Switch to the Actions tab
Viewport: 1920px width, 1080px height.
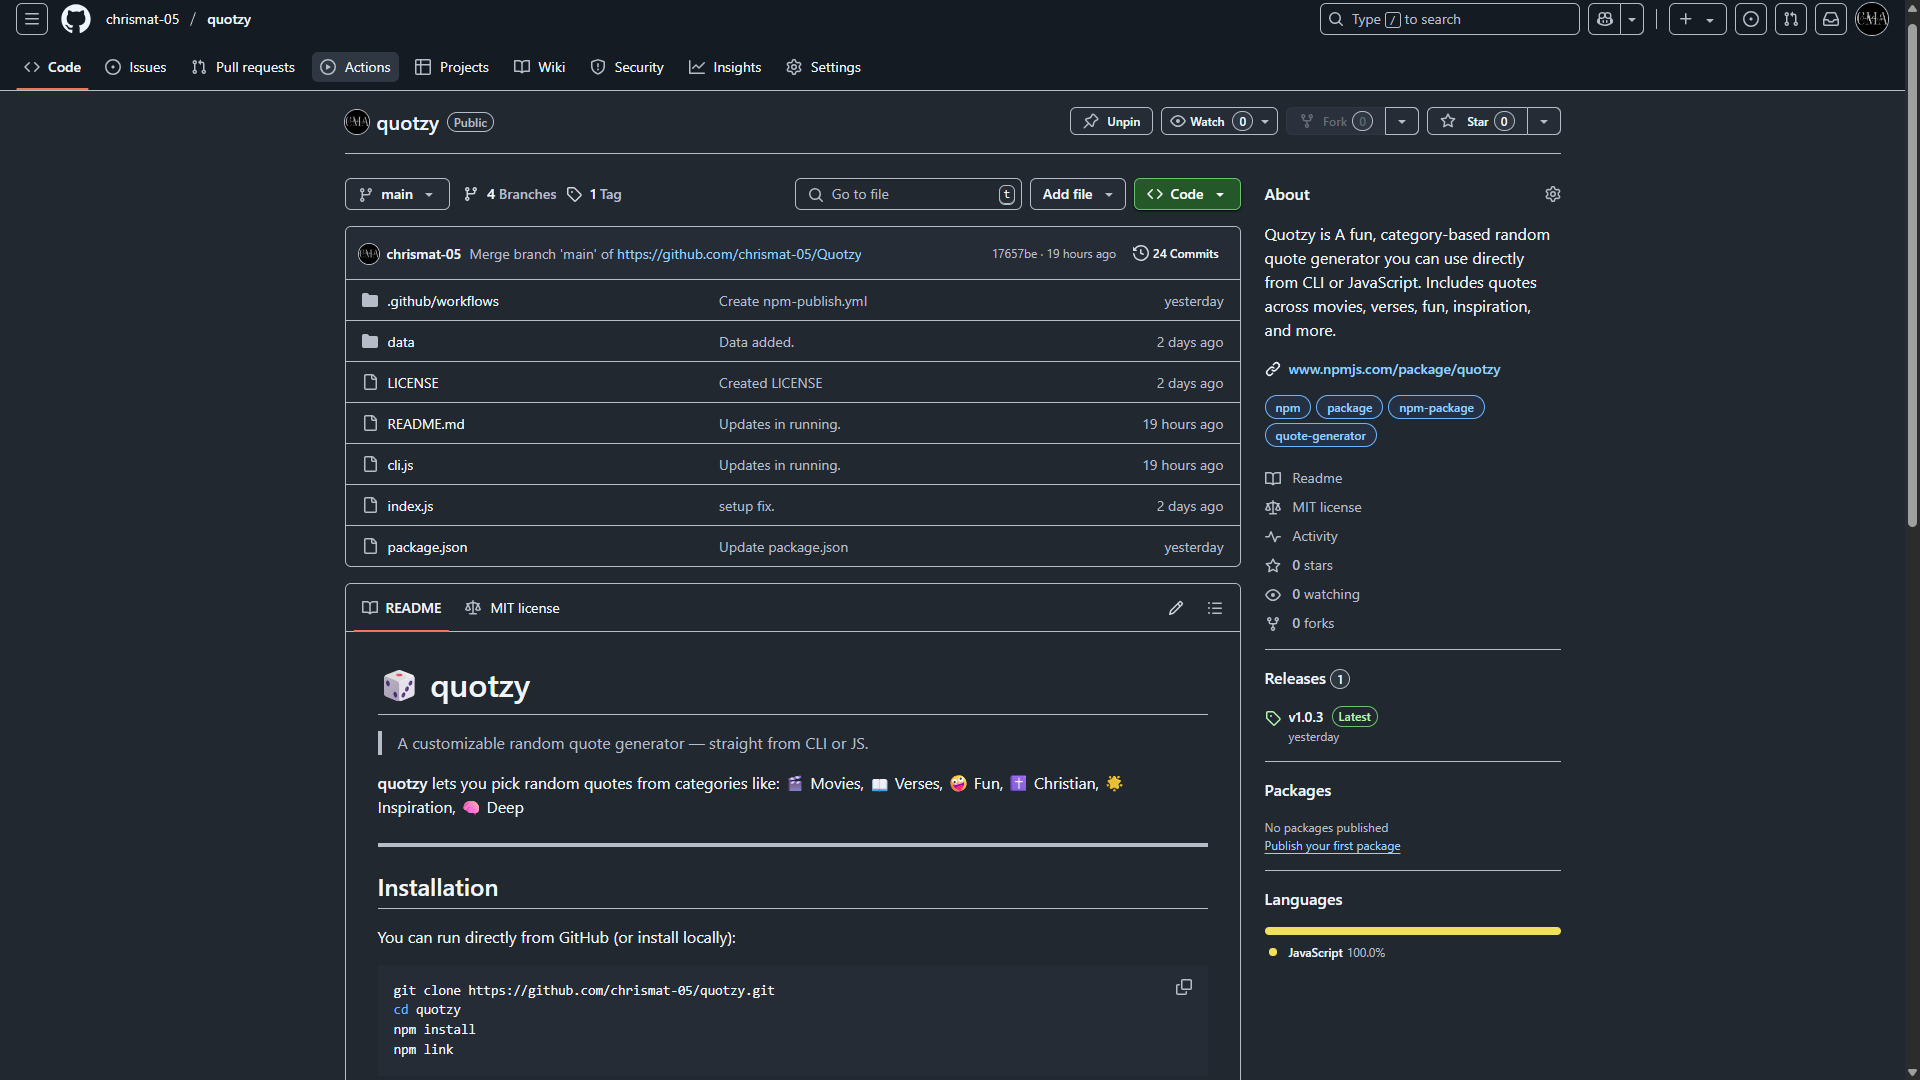click(x=355, y=67)
